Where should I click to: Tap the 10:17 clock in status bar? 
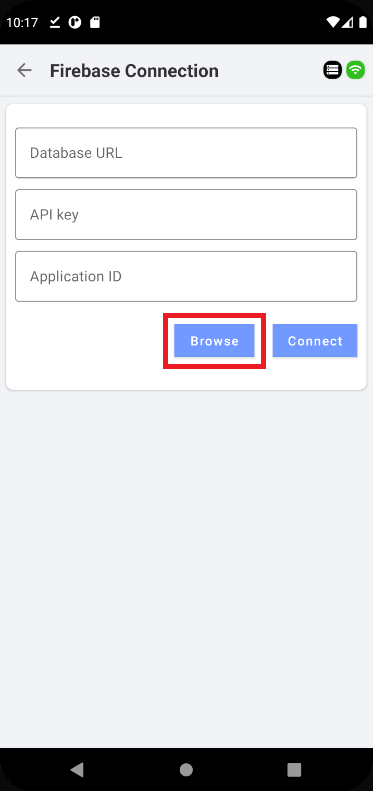tap(22, 23)
